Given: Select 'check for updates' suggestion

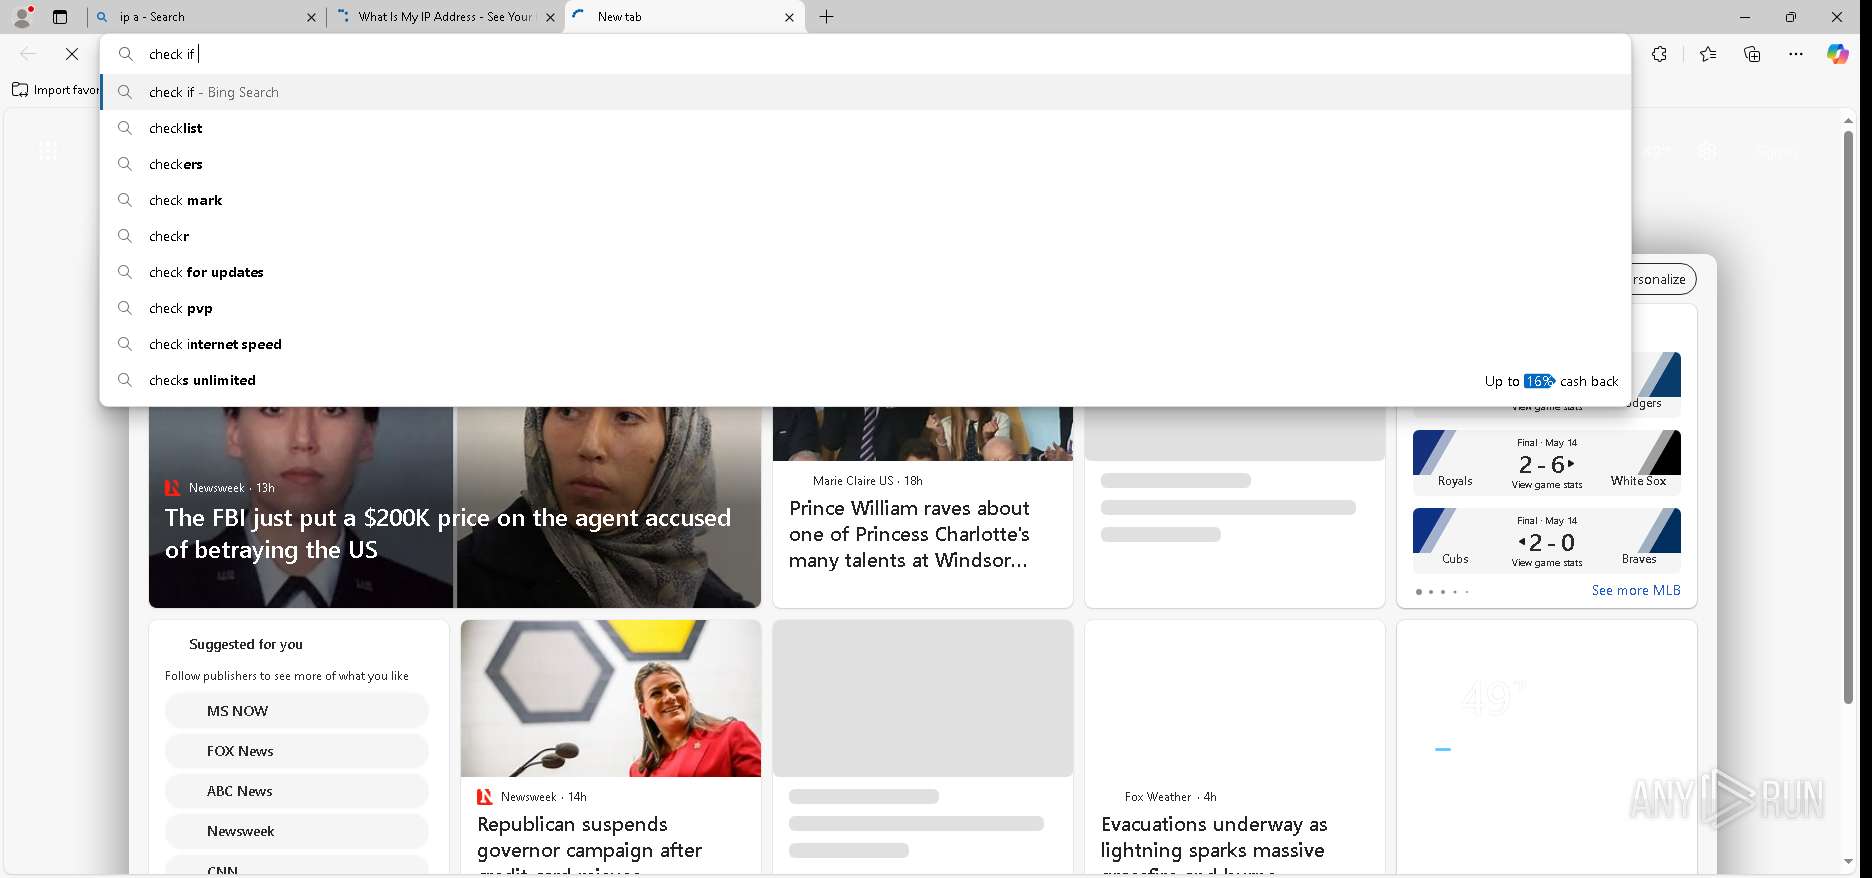Looking at the screenshot, I should tap(865, 272).
